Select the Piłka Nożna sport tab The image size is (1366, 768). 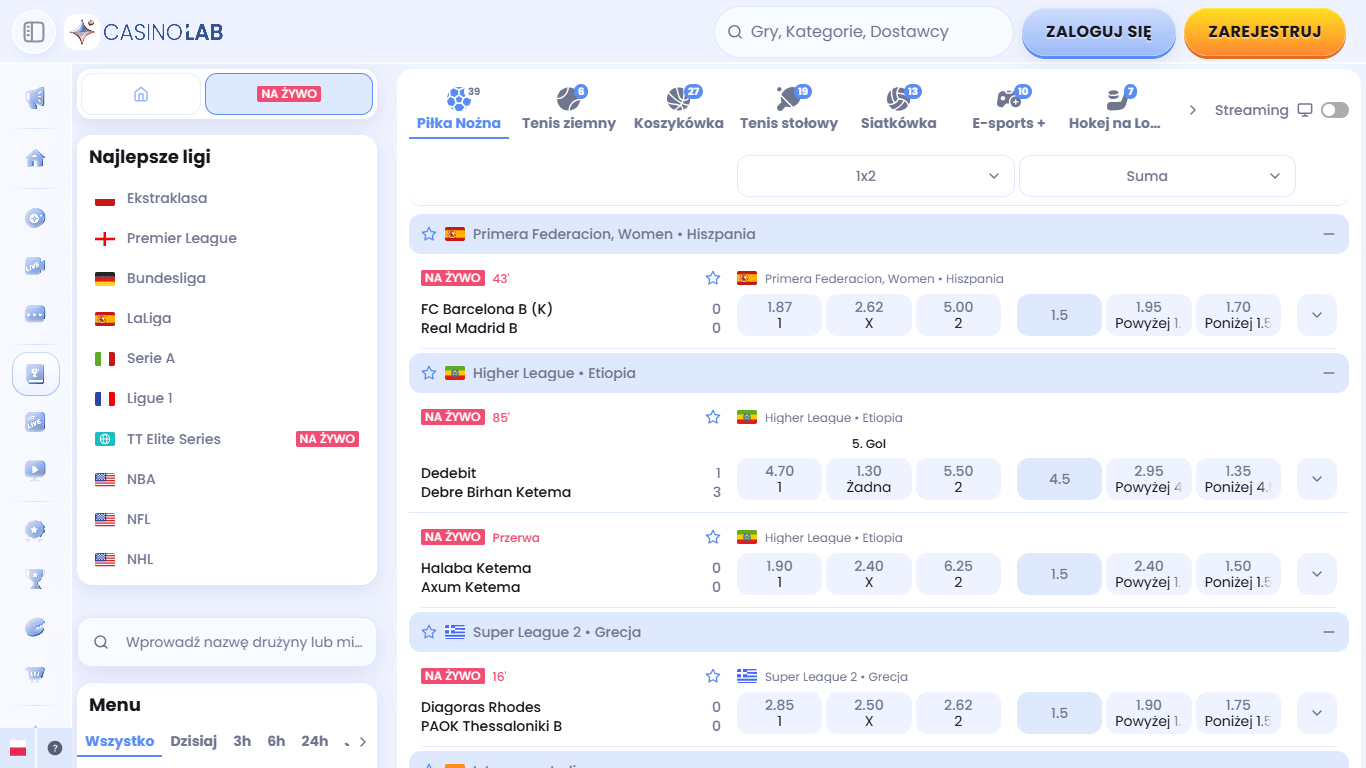click(x=459, y=110)
